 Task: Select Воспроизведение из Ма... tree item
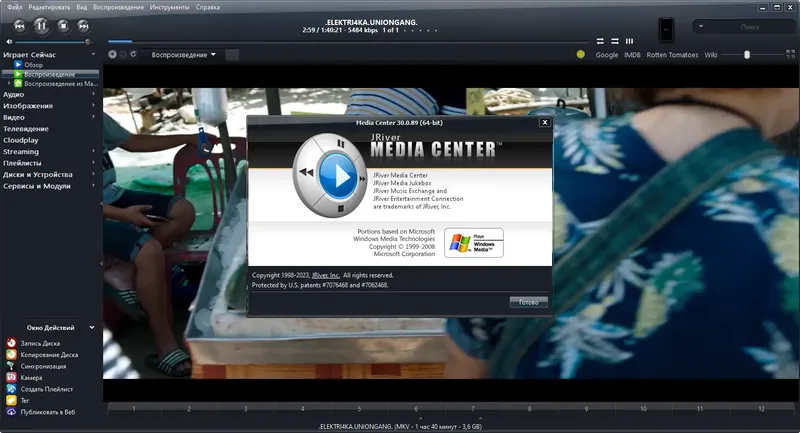click(56, 83)
